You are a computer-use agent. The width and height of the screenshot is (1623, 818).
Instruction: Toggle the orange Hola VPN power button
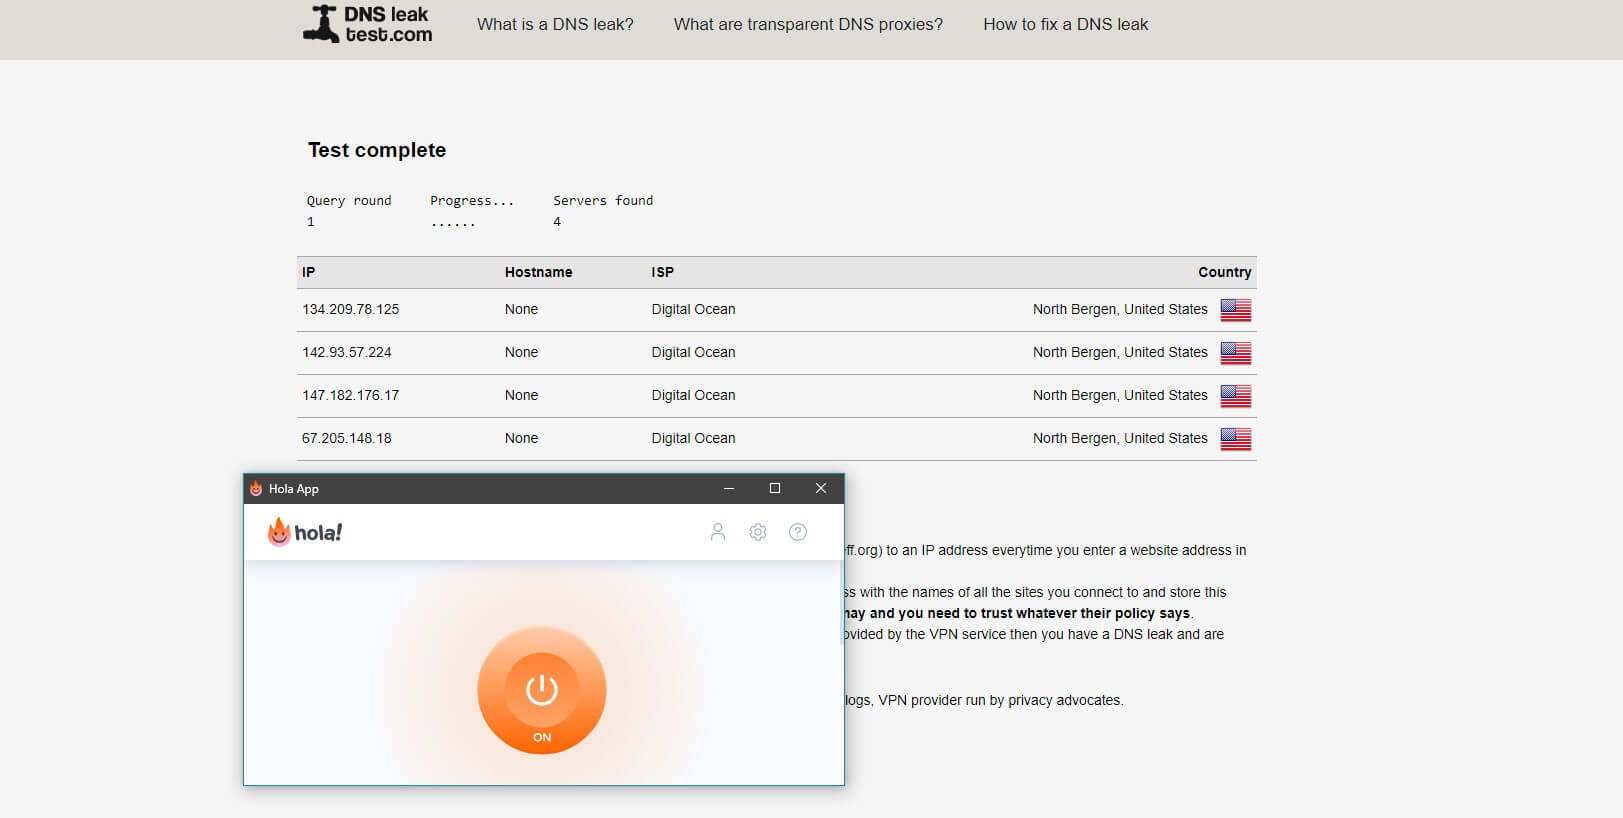pyautogui.click(x=542, y=690)
